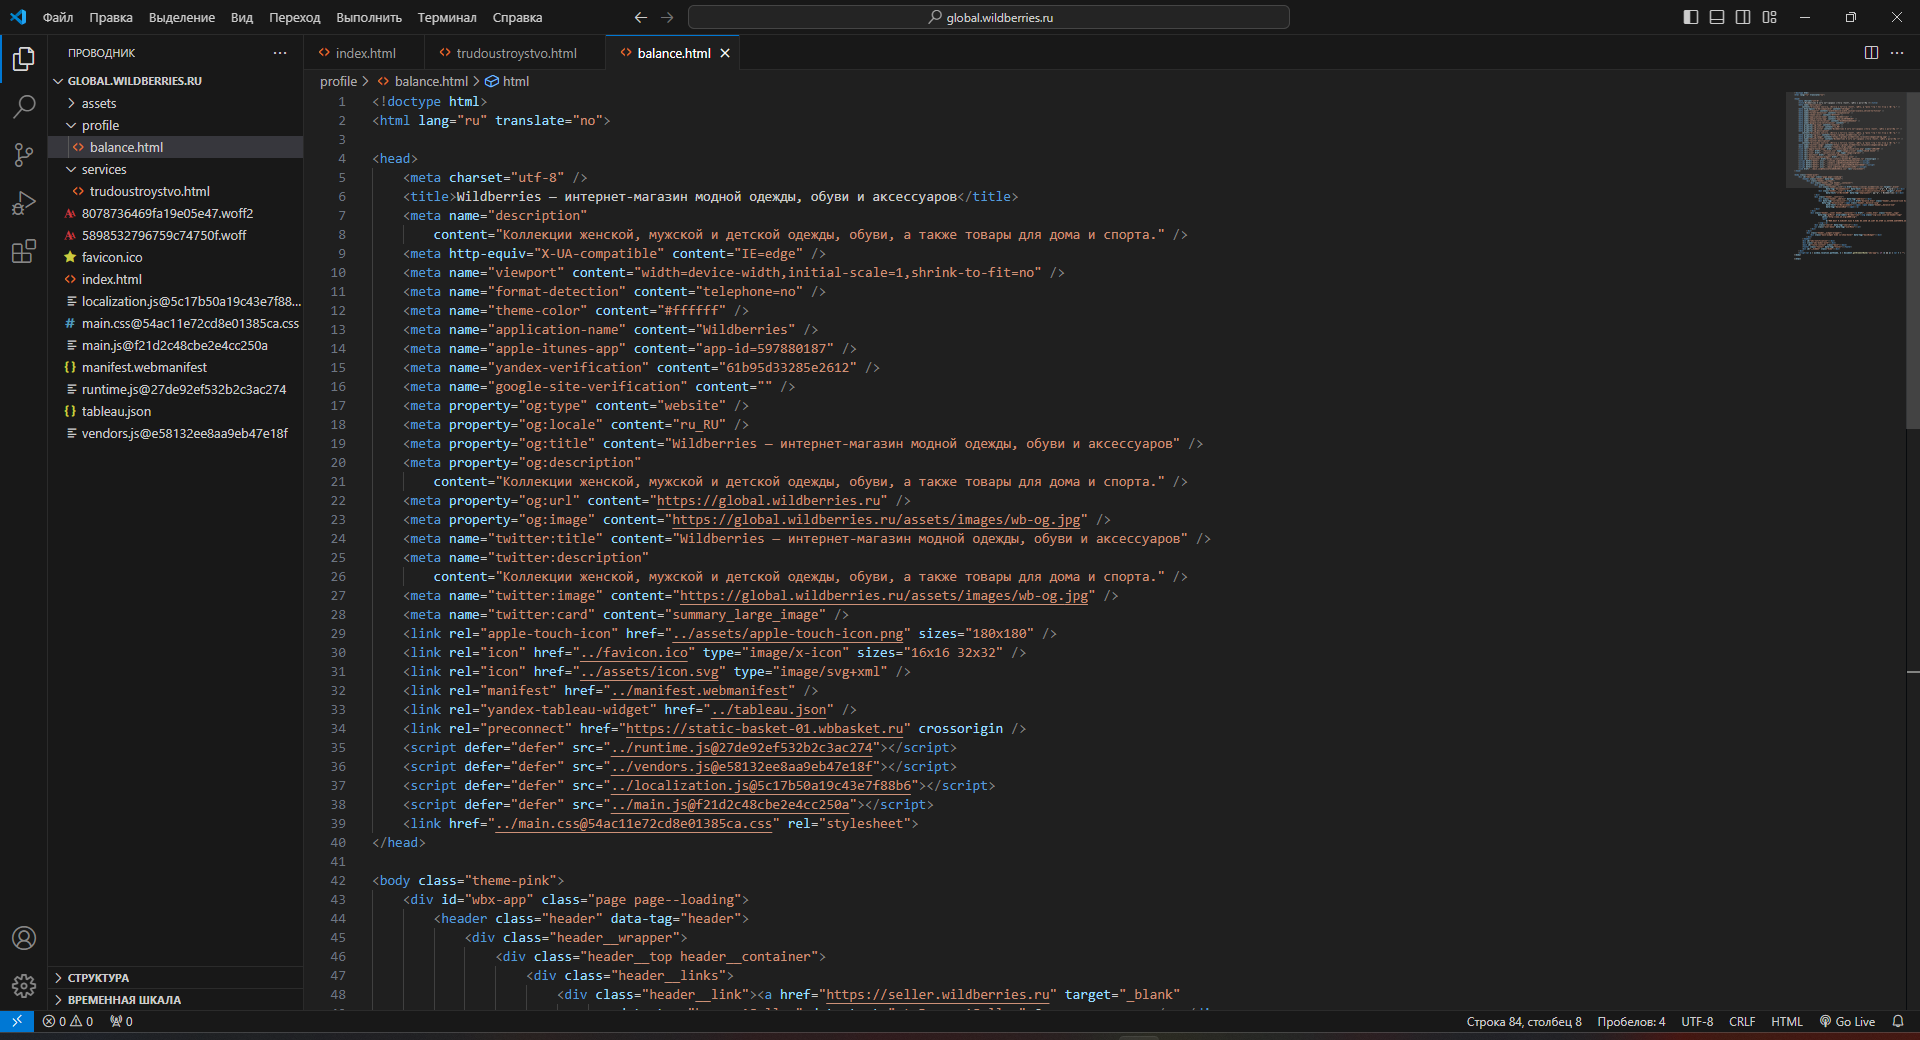The image size is (1920, 1040).
Task: Click the notifications bell in status bar
Action: pos(1898,1021)
